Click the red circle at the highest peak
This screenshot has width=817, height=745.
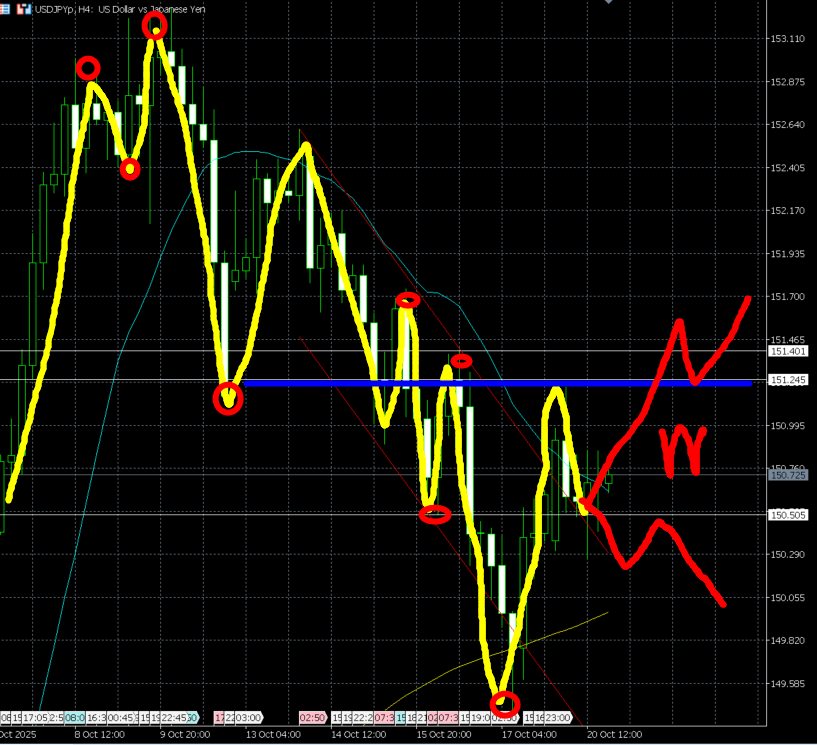coord(154,26)
